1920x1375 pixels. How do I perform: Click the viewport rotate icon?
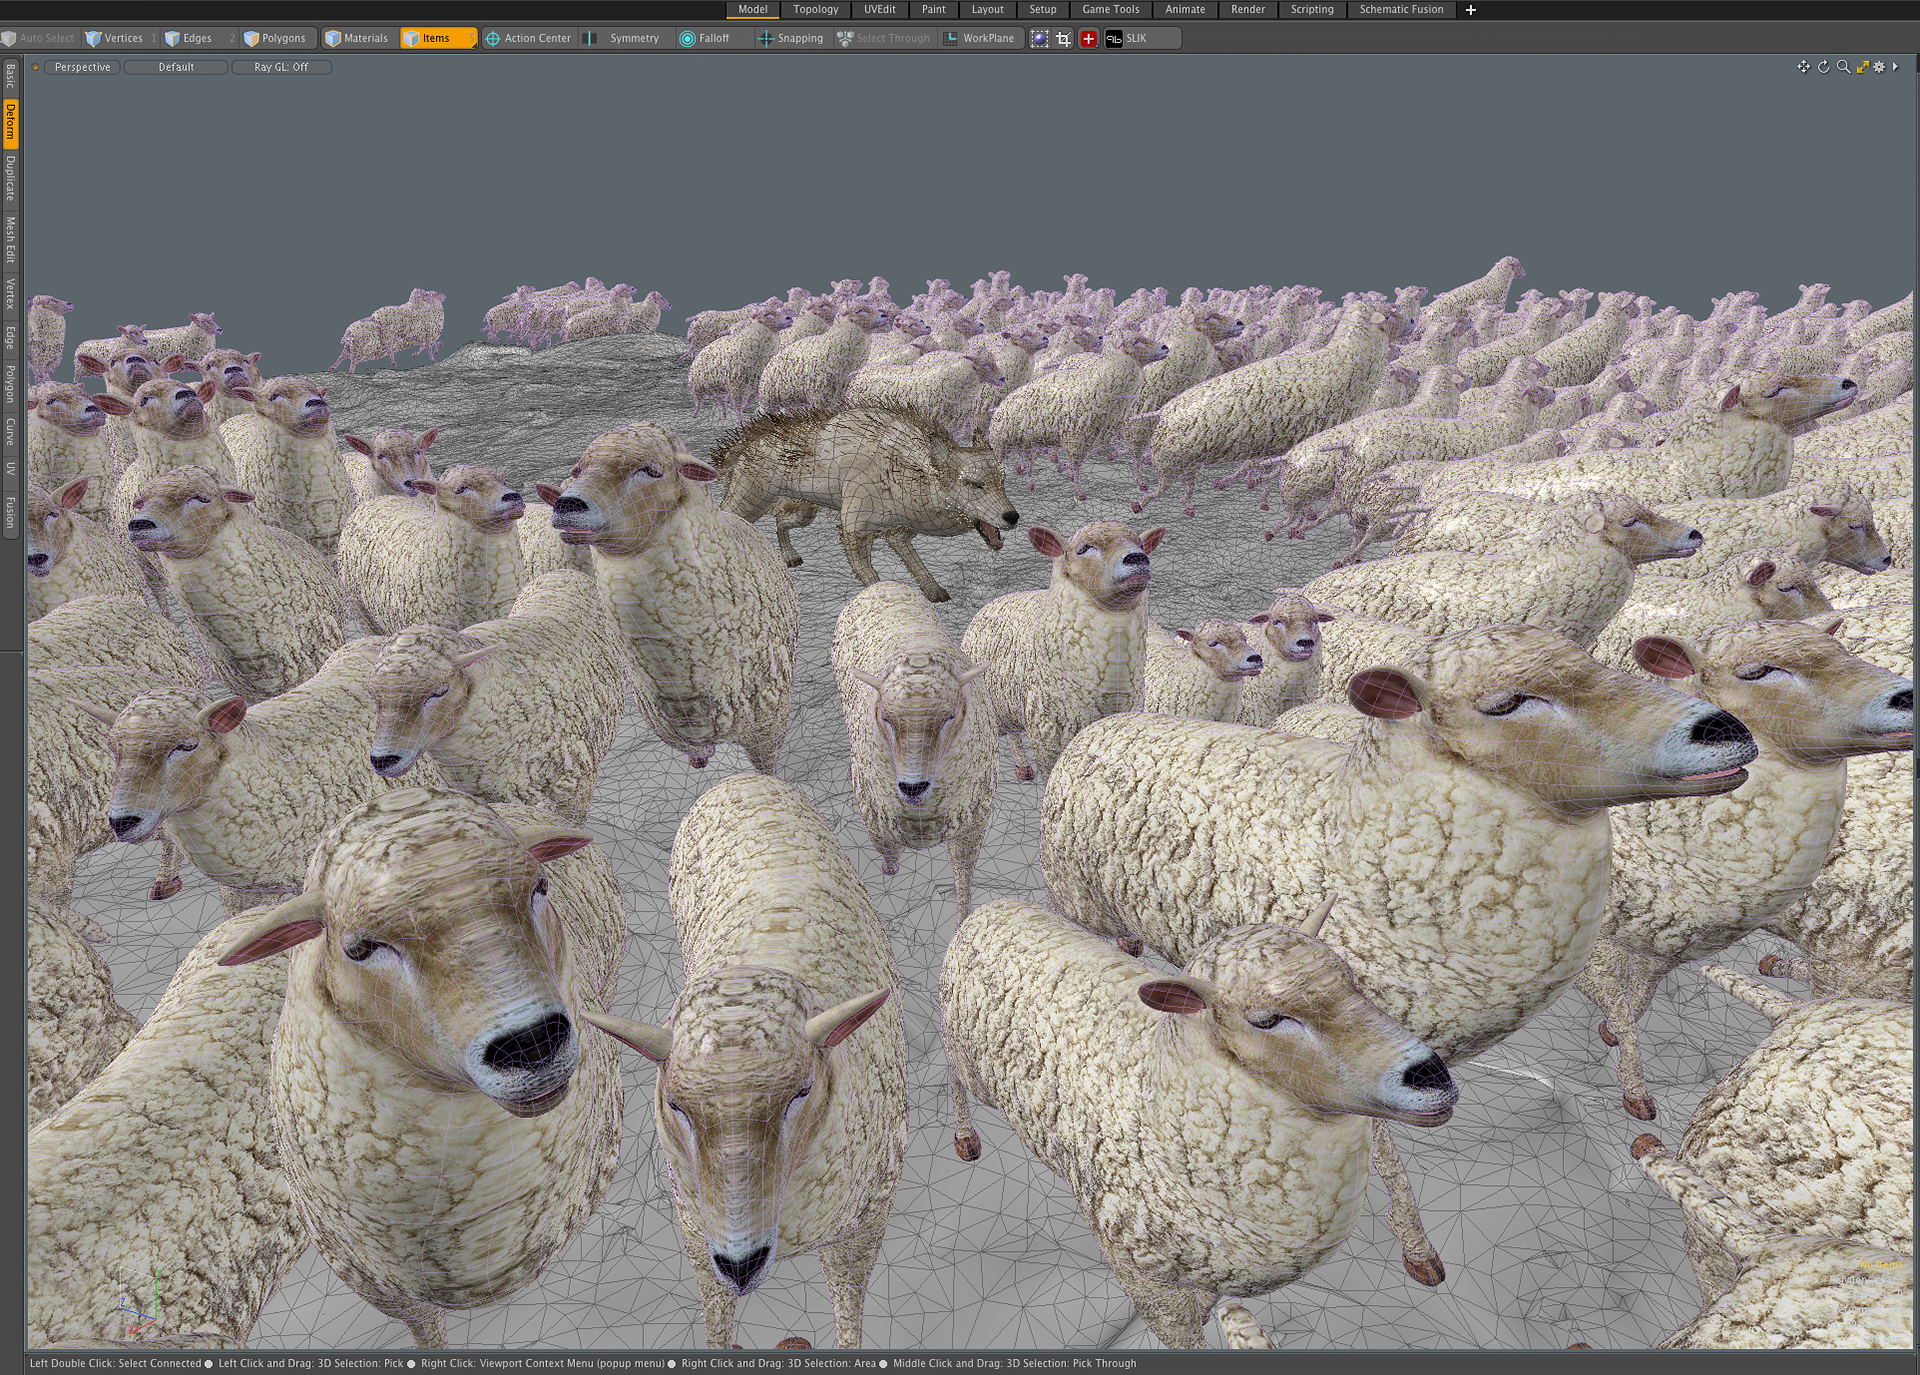pyautogui.click(x=1823, y=67)
